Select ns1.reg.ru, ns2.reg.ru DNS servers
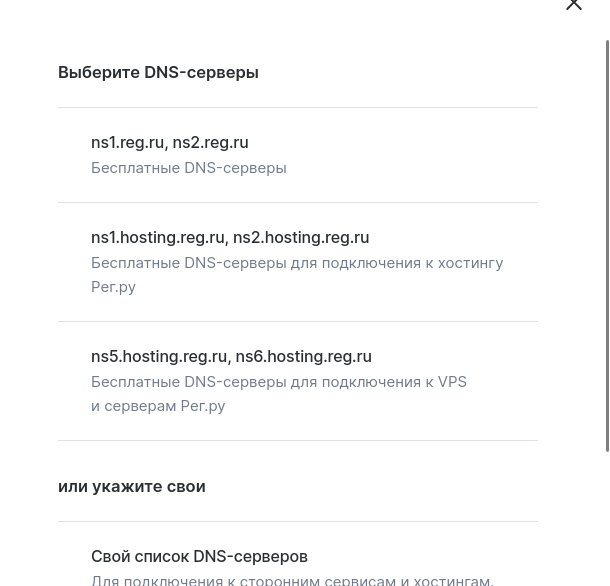Screen dimensions: 610x586 [x=297, y=154]
